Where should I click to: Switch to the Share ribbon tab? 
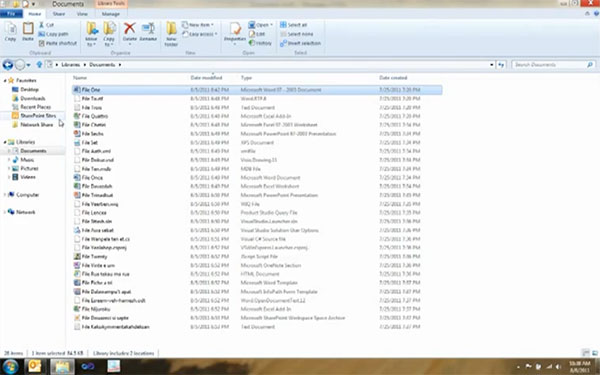tap(59, 14)
